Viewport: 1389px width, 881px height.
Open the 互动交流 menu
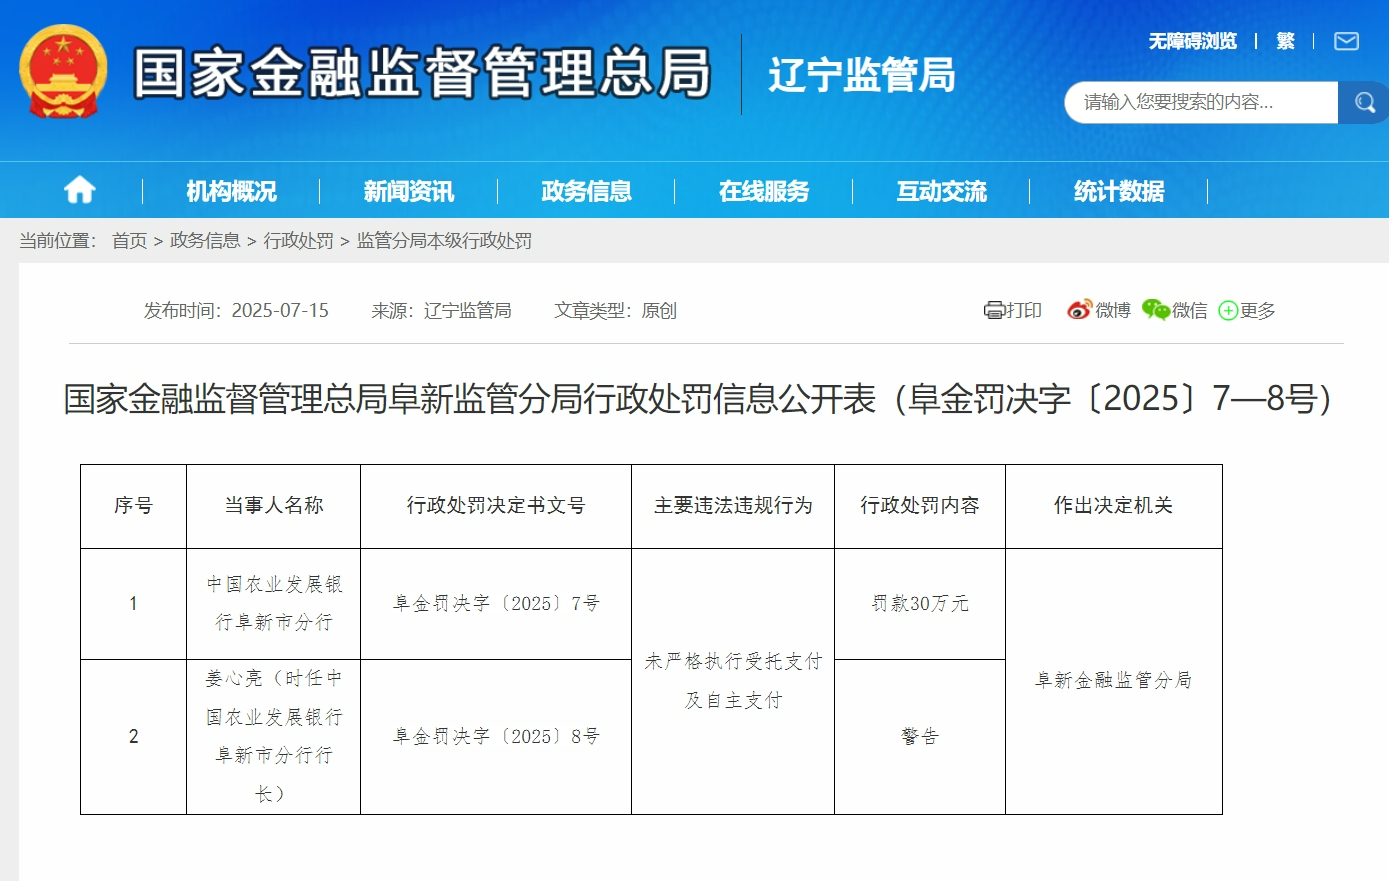pyautogui.click(x=941, y=191)
